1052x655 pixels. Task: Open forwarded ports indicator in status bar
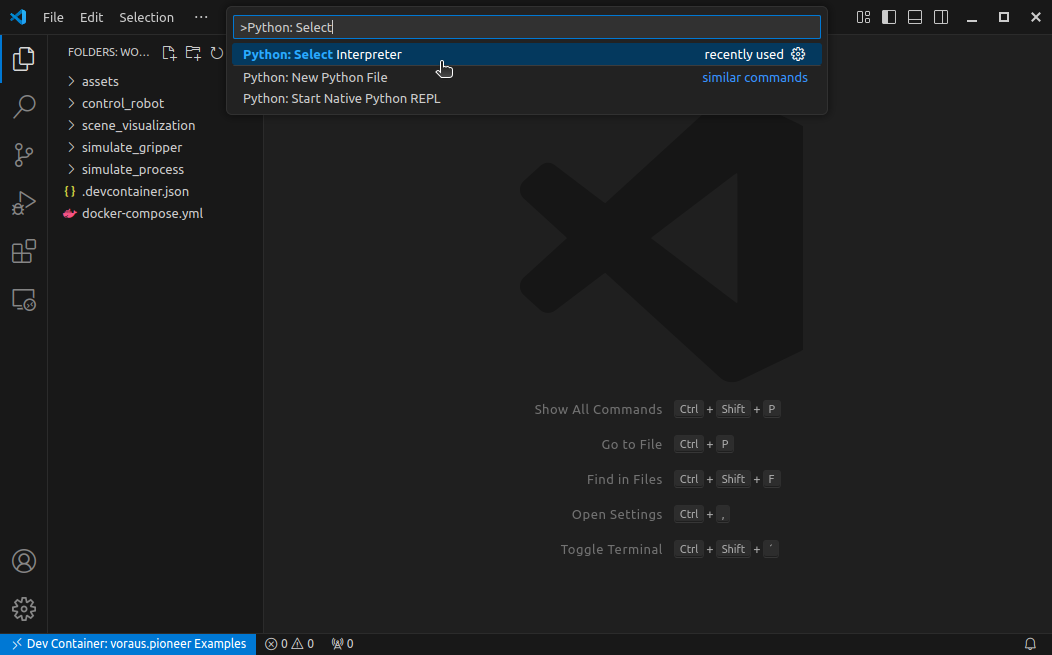342,644
